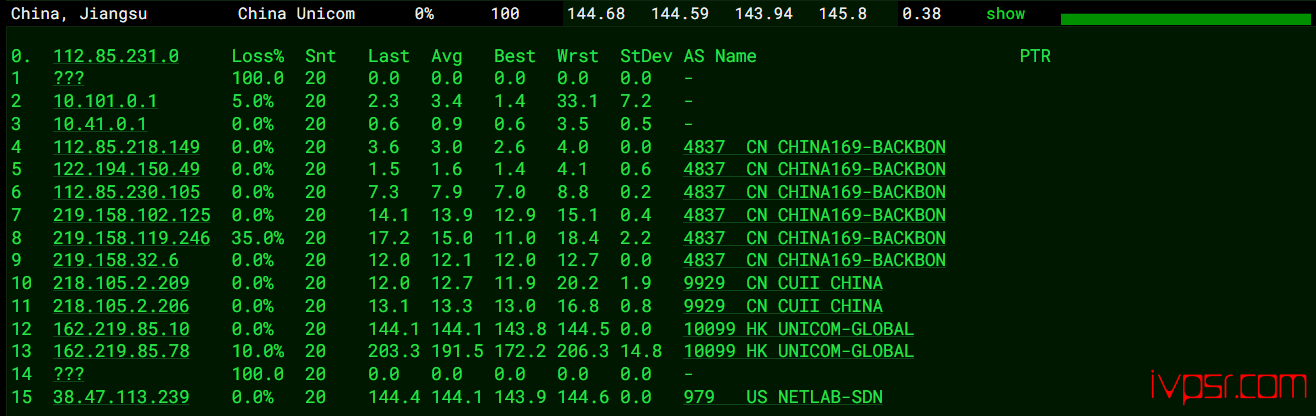Open AS 9929 CUII CHINA link, hop 10
The height and width of the screenshot is (416, 1316).
coord(783,283)
